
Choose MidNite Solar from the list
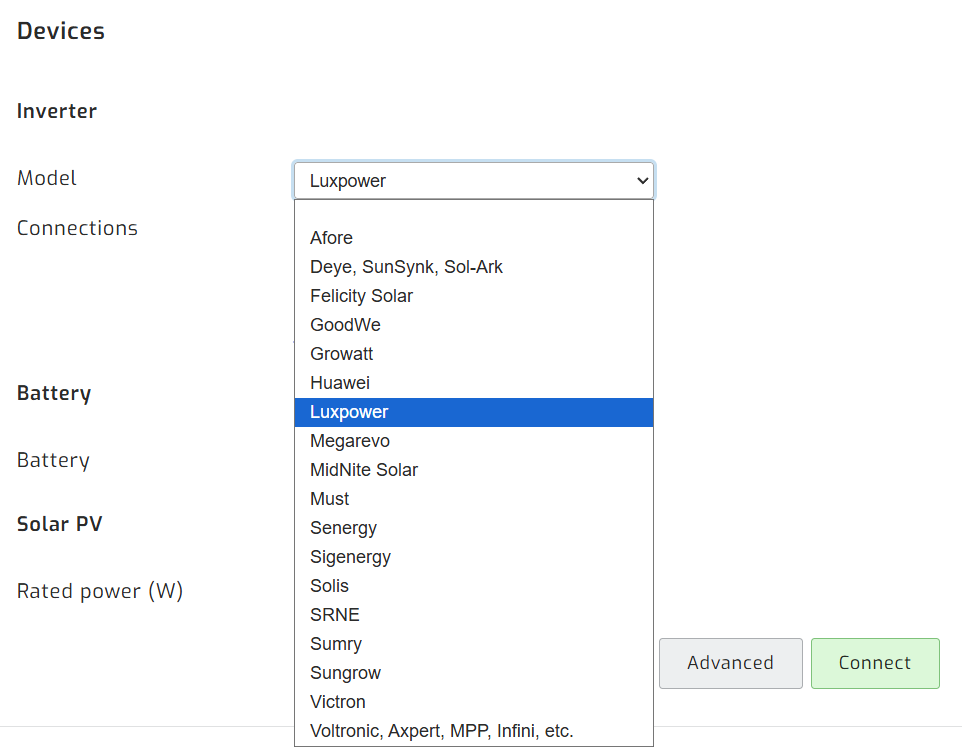(364, 470)
